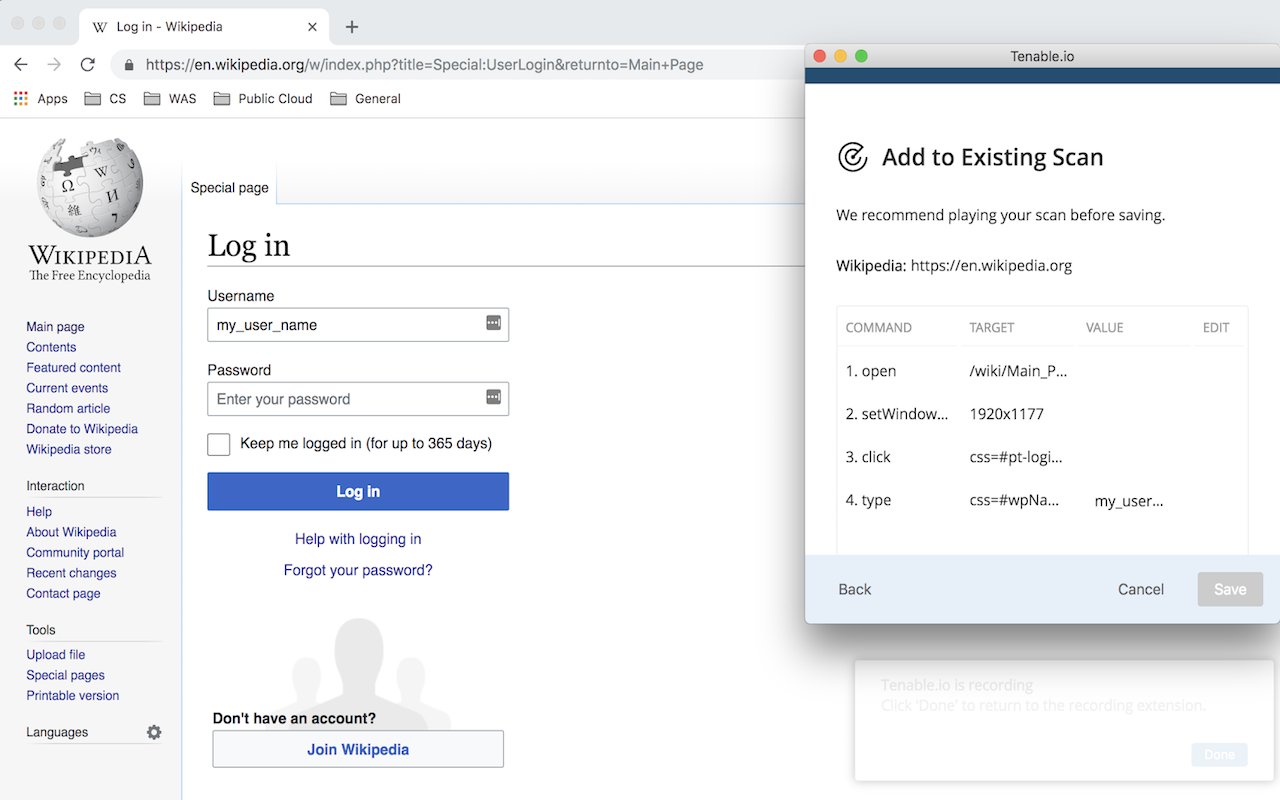Image resolution: width=1280 pixels, height=800 pixels.
Task: Click the blue Log in button
Action: (358, 491)
